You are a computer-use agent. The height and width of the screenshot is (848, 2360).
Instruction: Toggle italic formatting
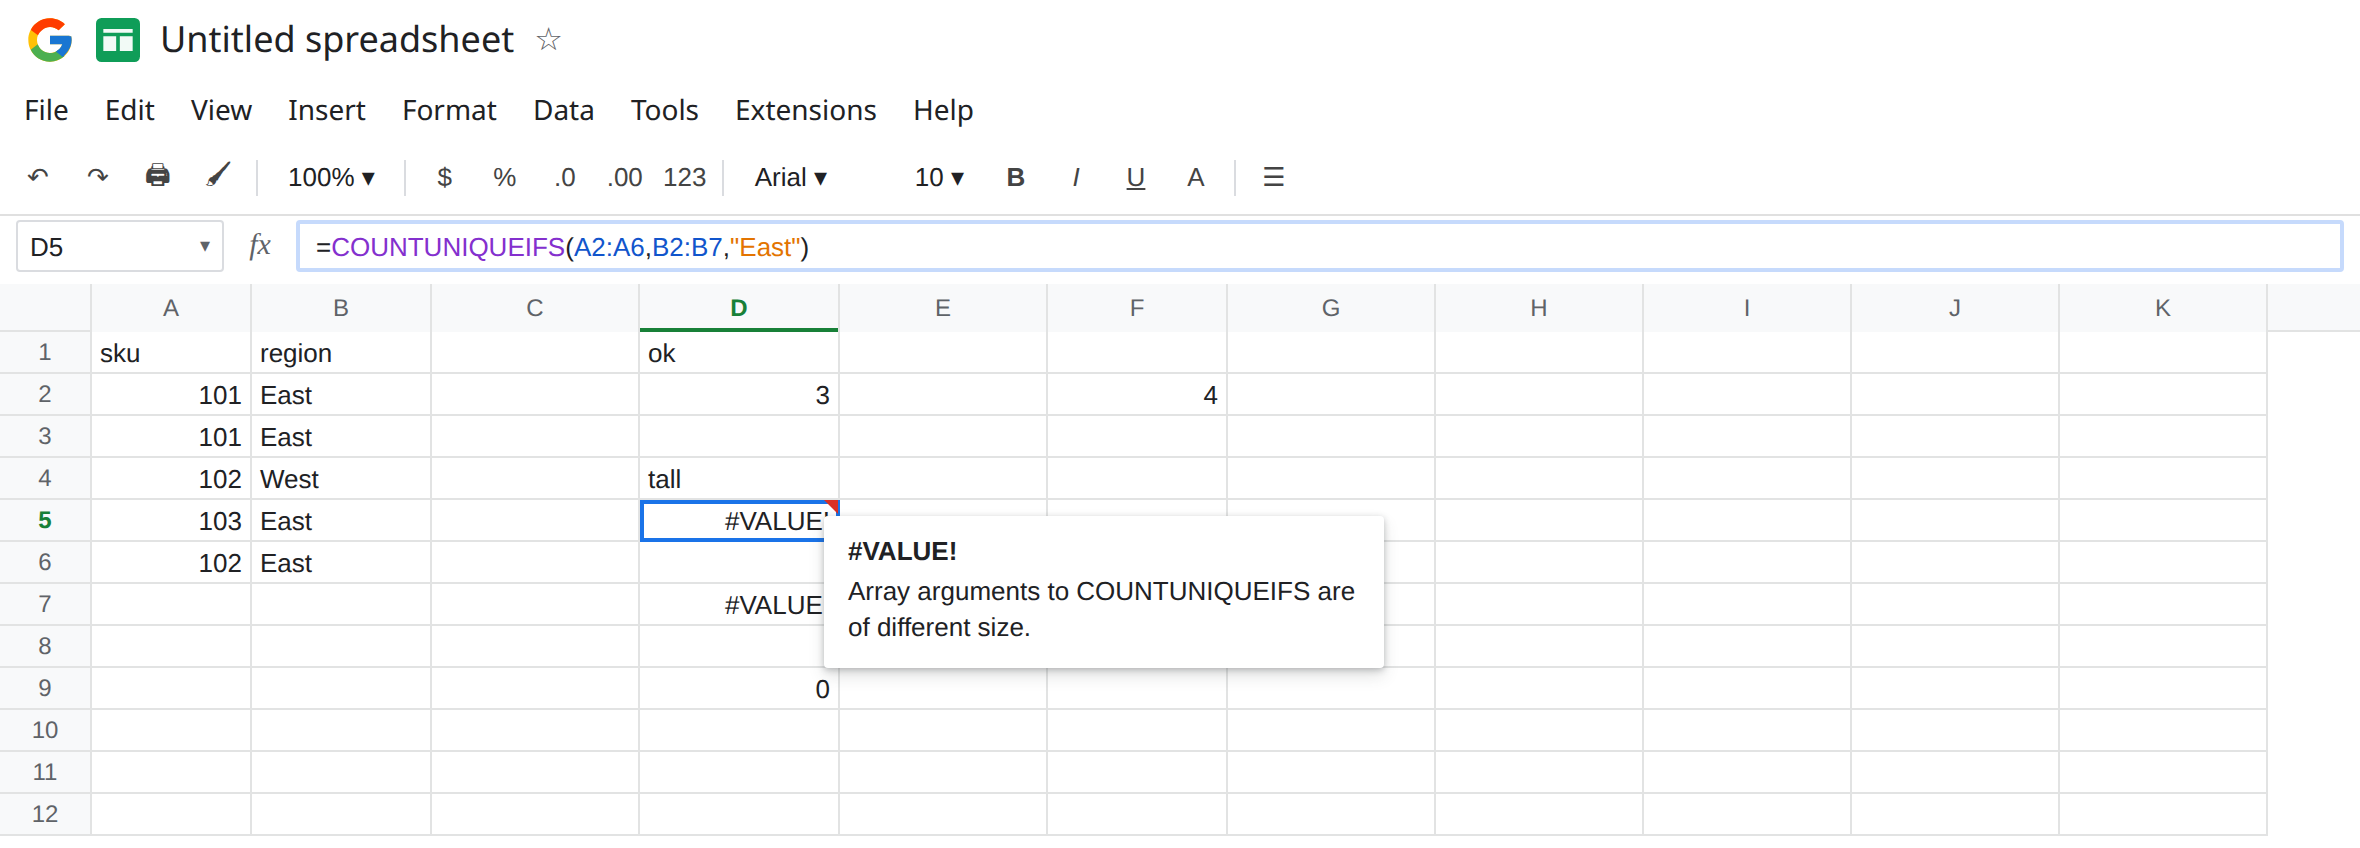tap(1075, 177)
